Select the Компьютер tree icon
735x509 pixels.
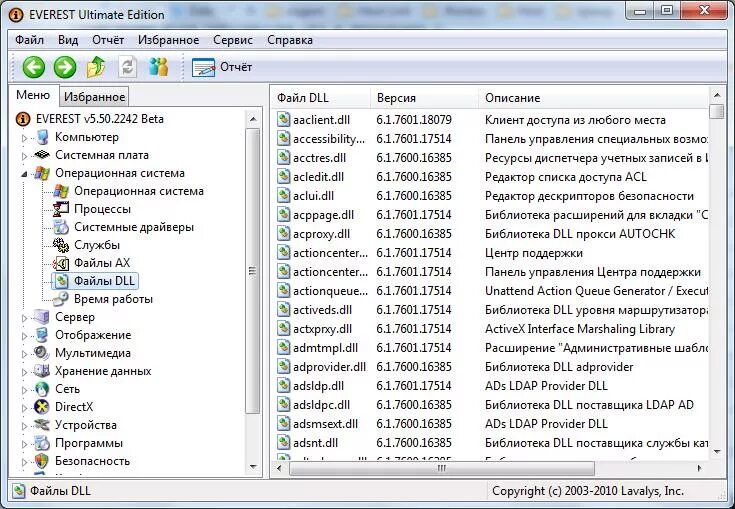click(x=43, y=137)
